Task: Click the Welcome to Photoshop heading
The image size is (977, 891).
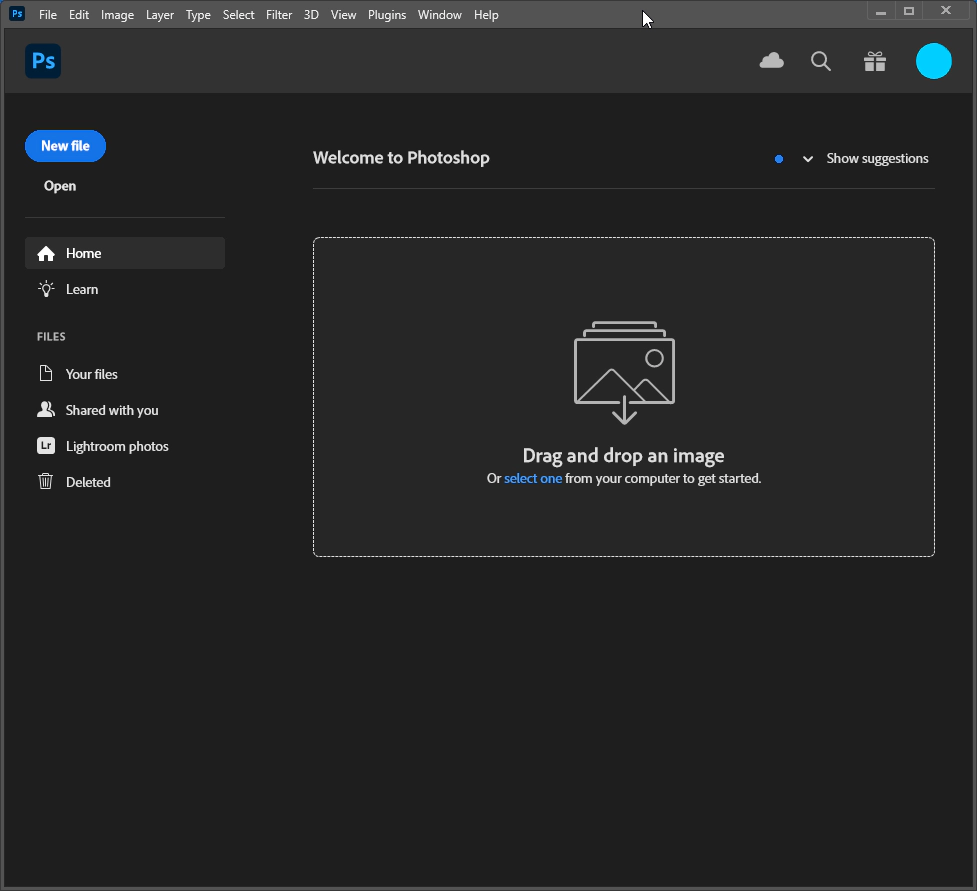Action: [x=401, y=158]
